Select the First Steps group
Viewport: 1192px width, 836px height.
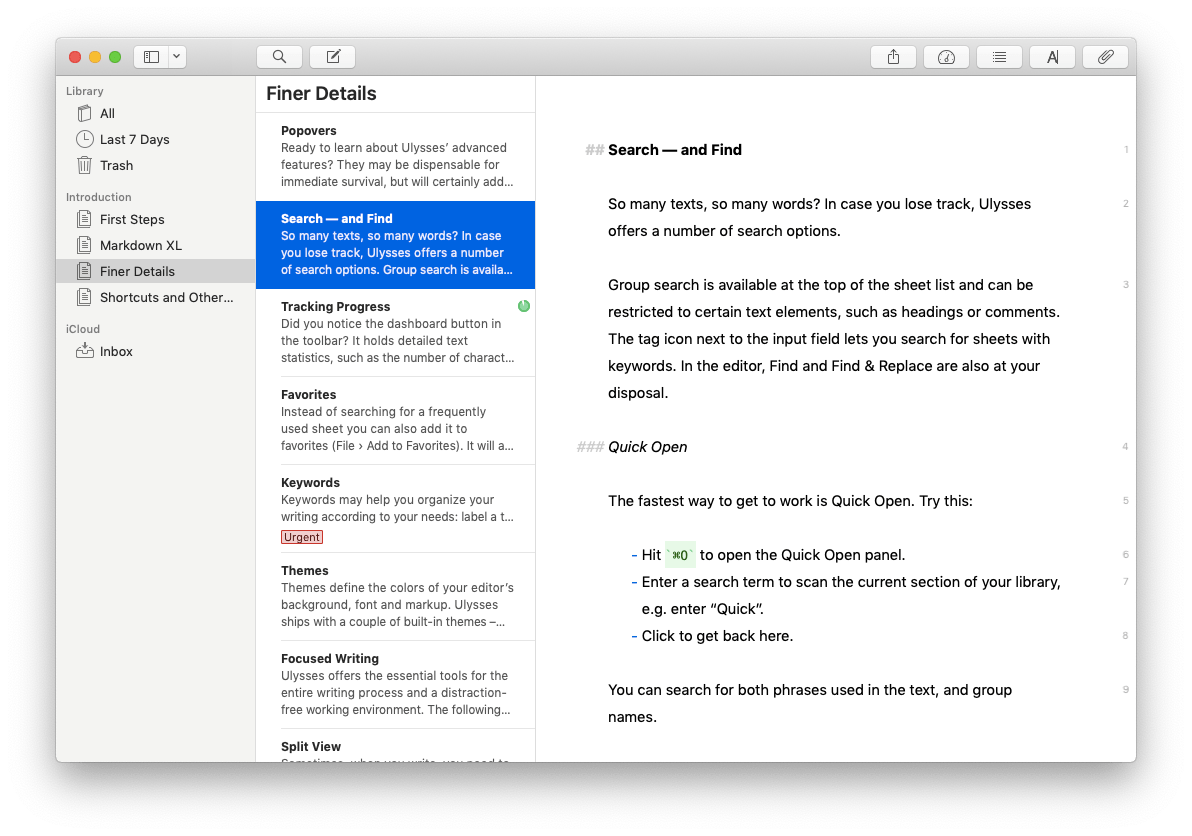(155, 219)
